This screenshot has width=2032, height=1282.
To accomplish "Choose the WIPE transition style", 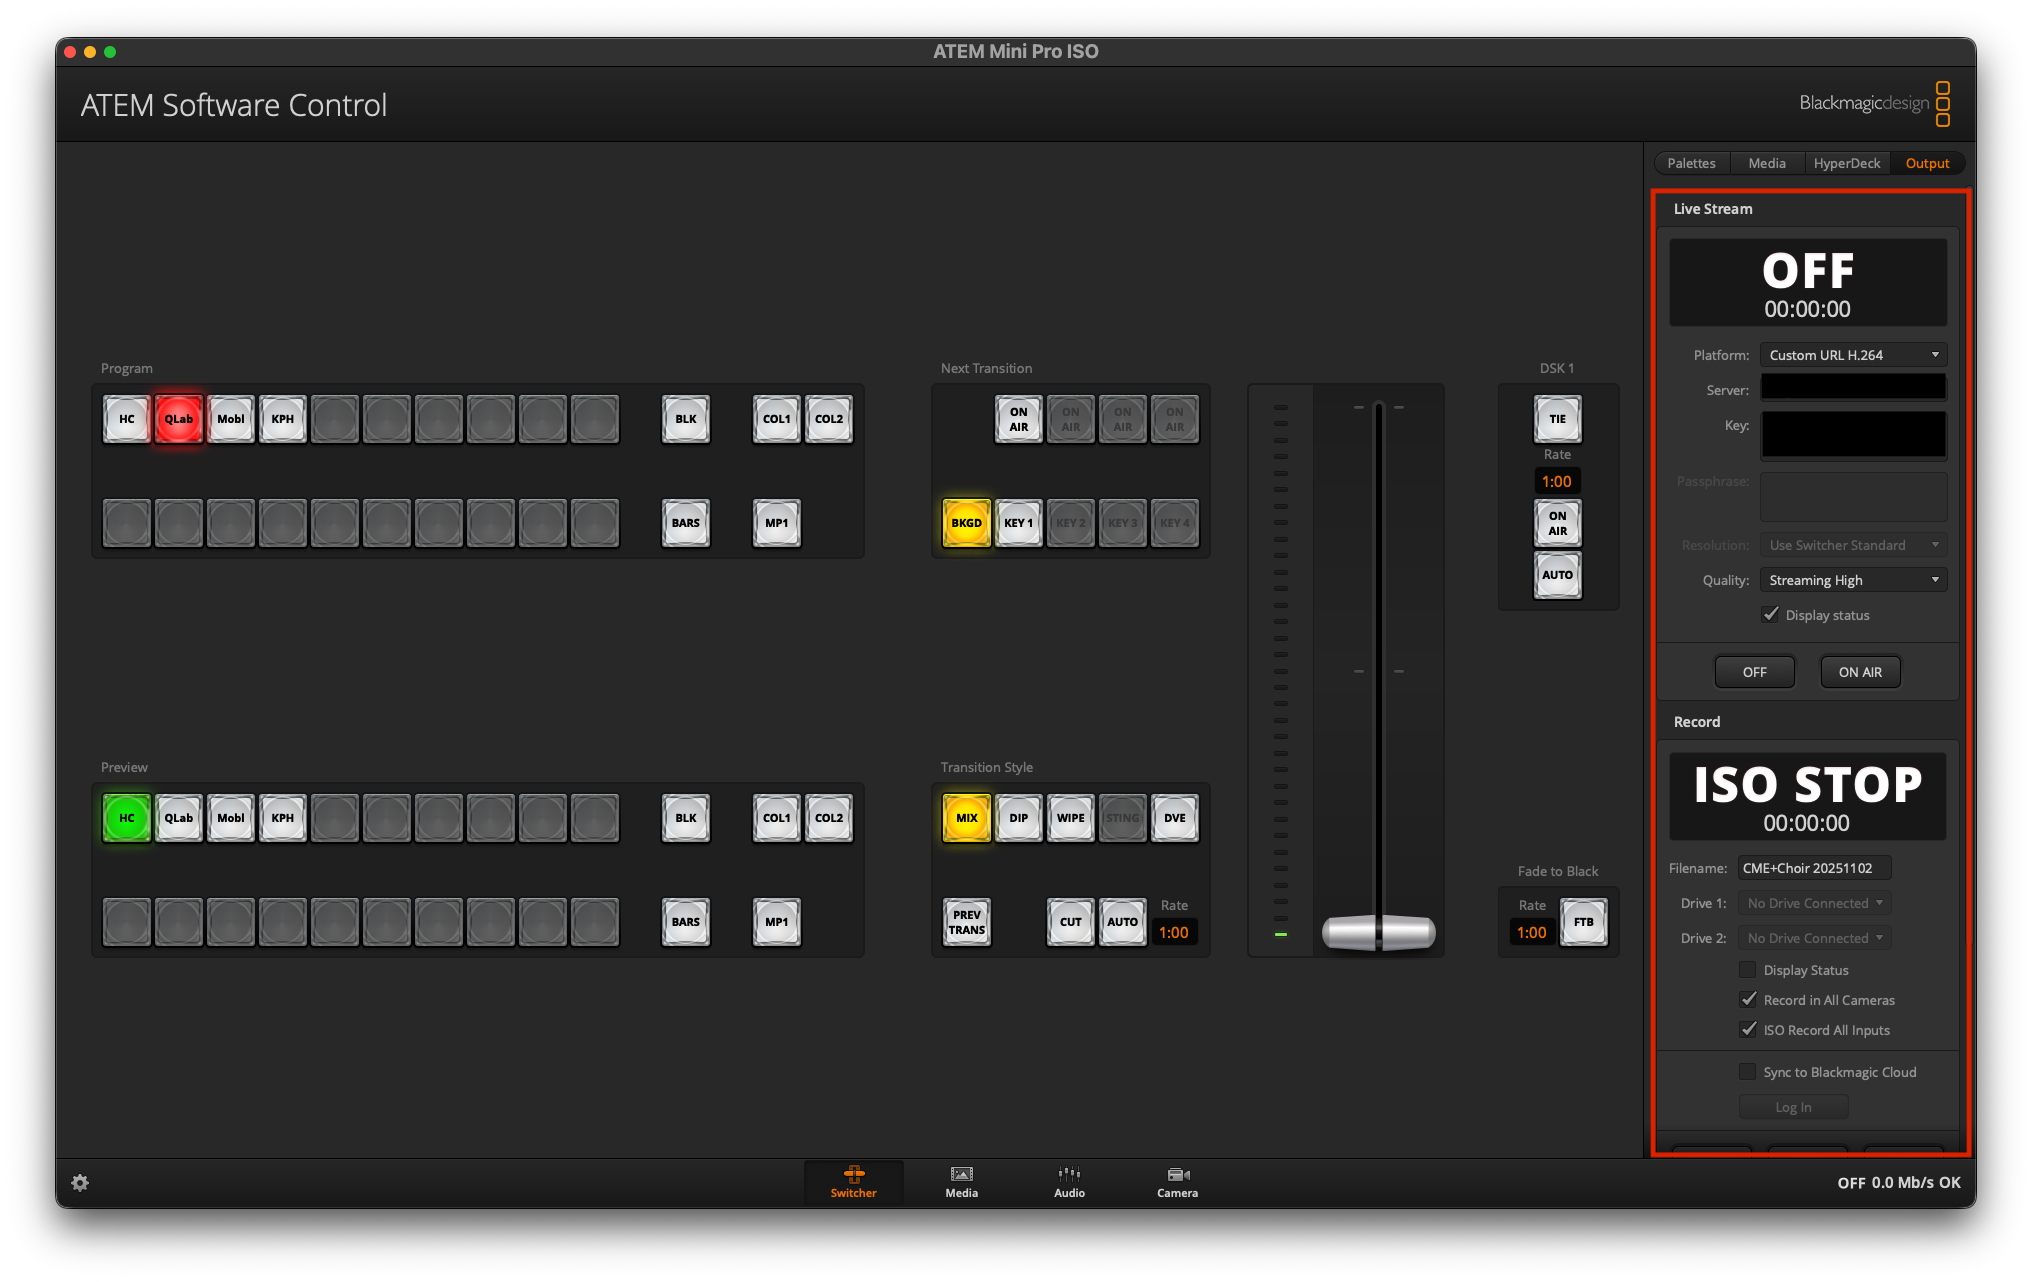I will 1070,818.
